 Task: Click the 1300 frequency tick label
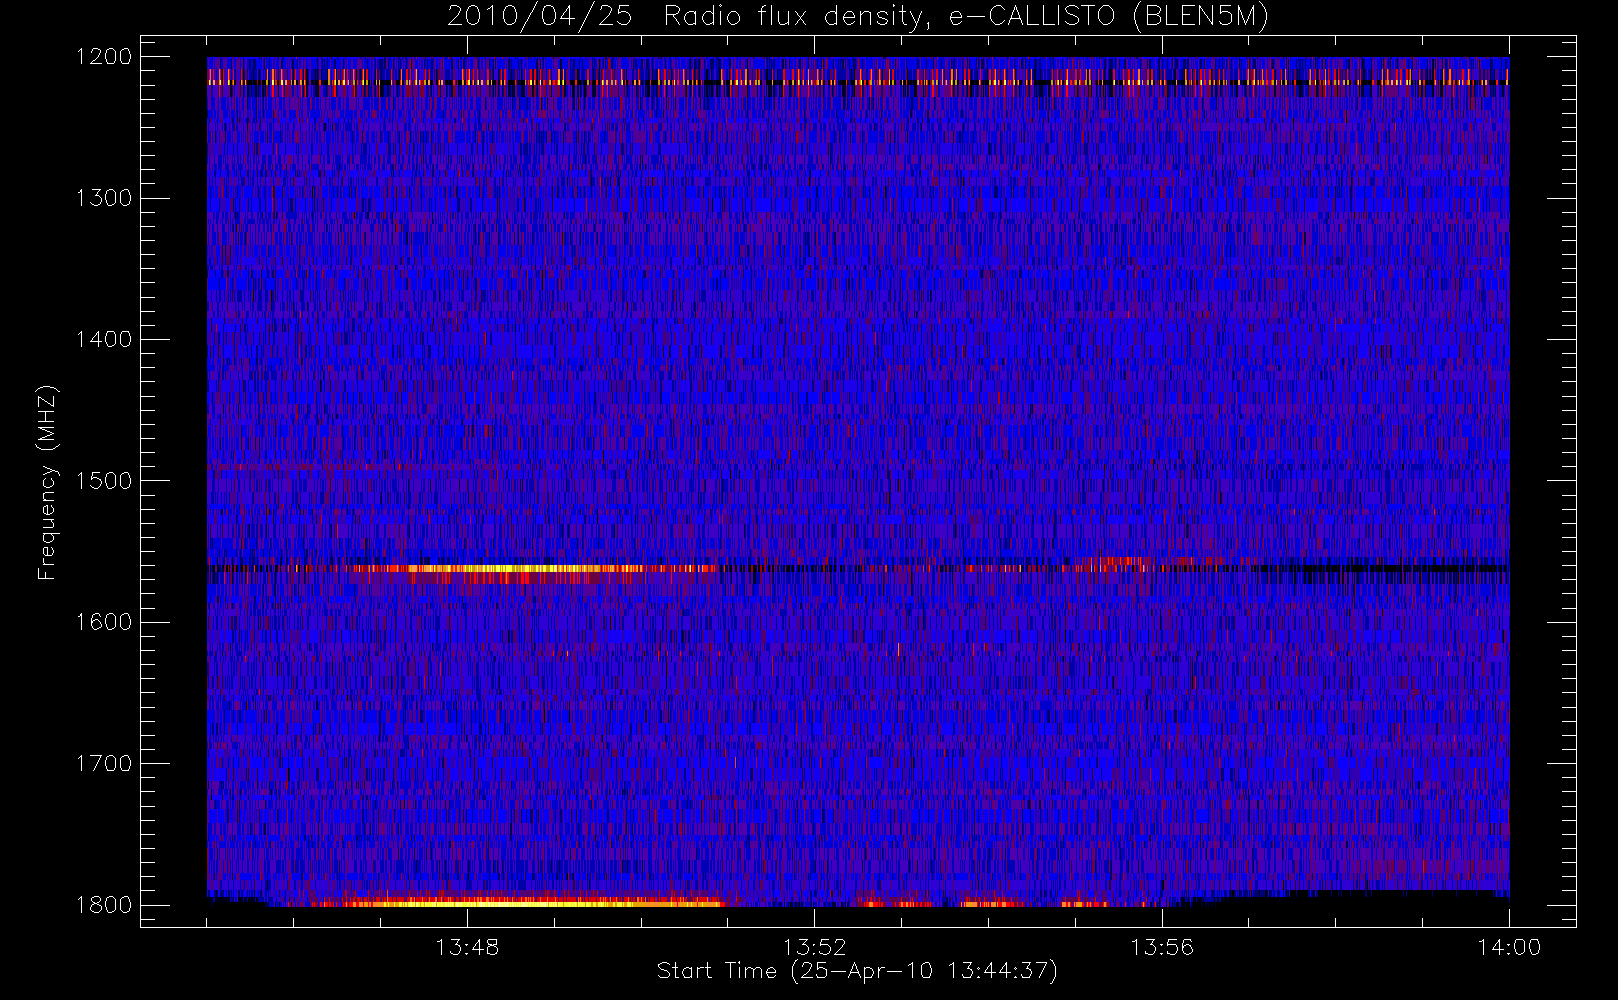(104, 198)
